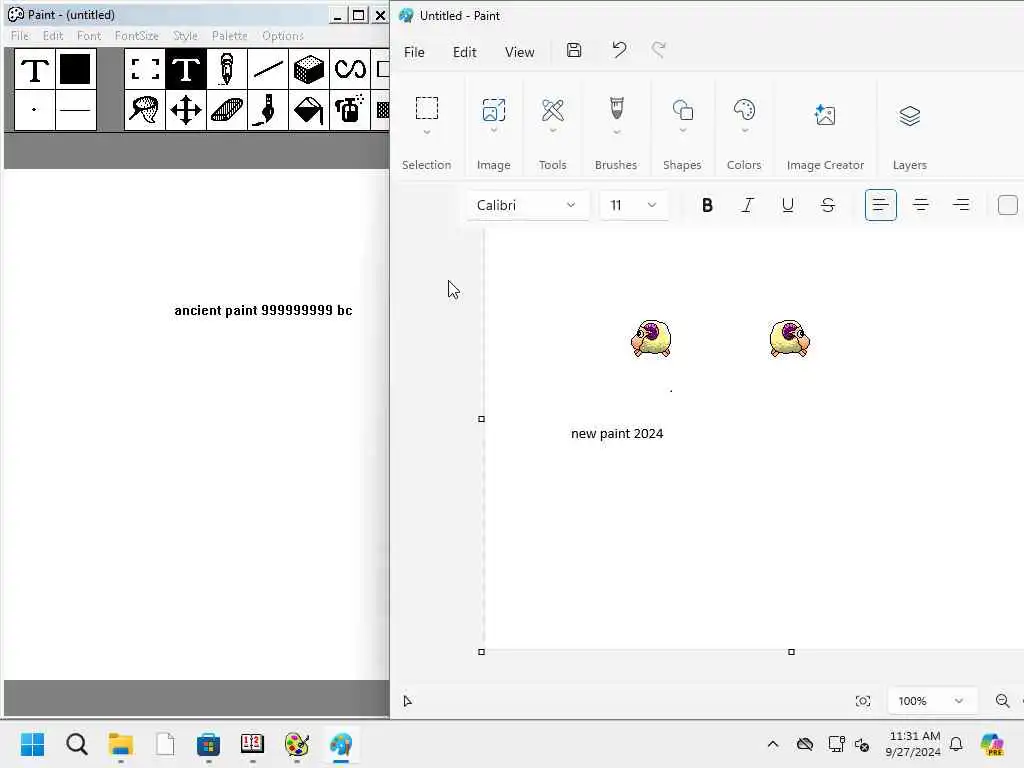Toggle the background fill checkbox in text toolbar

click(1008, 205)
